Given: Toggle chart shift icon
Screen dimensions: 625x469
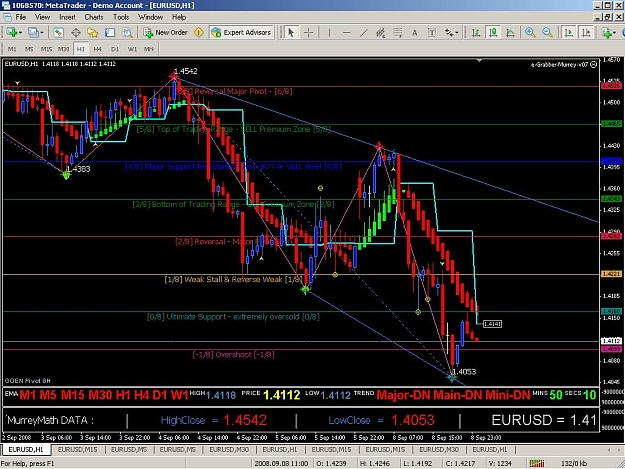Looking at the screenshot, I should (586, 32).
